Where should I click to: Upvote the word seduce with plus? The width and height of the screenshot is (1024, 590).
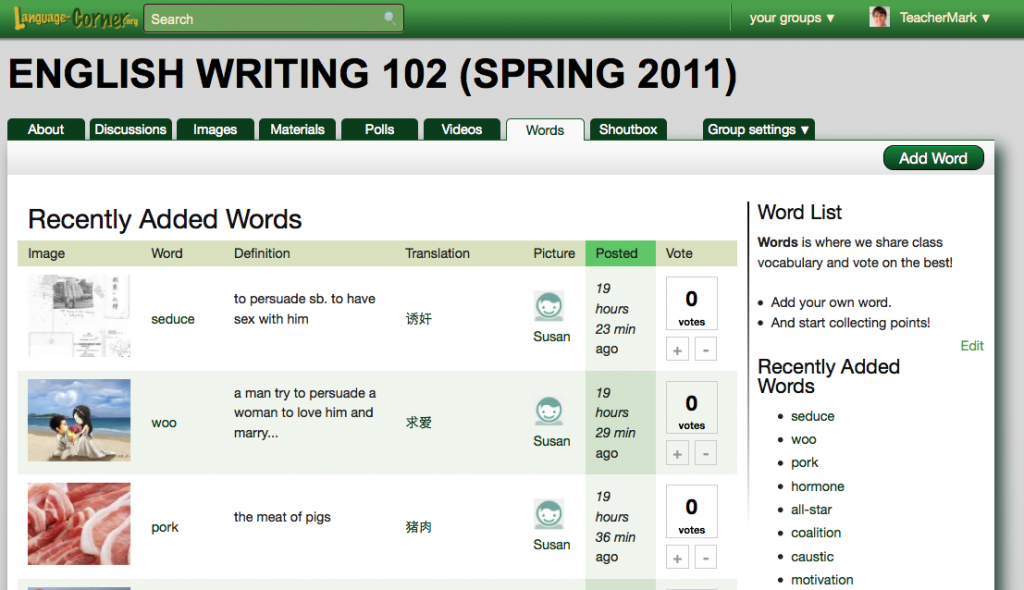pos(677,349)
